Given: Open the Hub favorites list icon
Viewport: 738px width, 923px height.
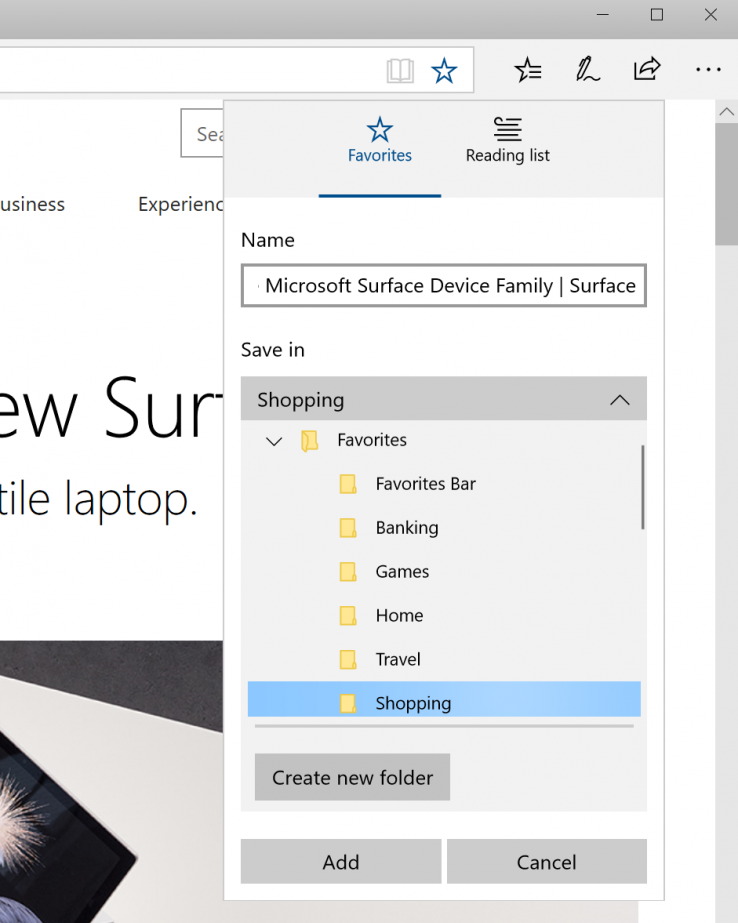Looking at the screenshot, I should click(528, 70).
